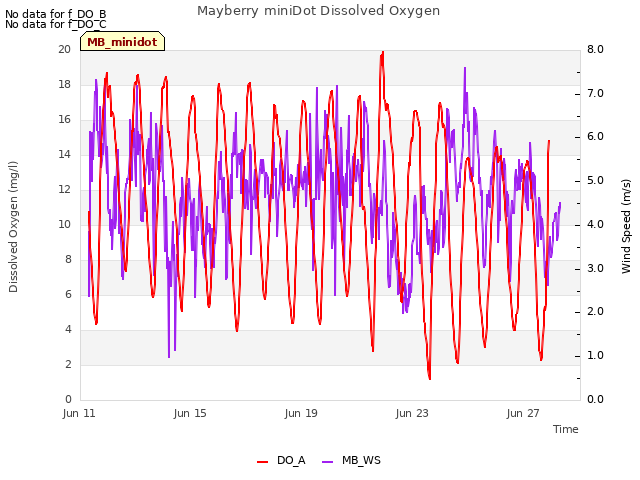Click the Jun 23 tick label

pyautogui.click(x=412, y=413)
